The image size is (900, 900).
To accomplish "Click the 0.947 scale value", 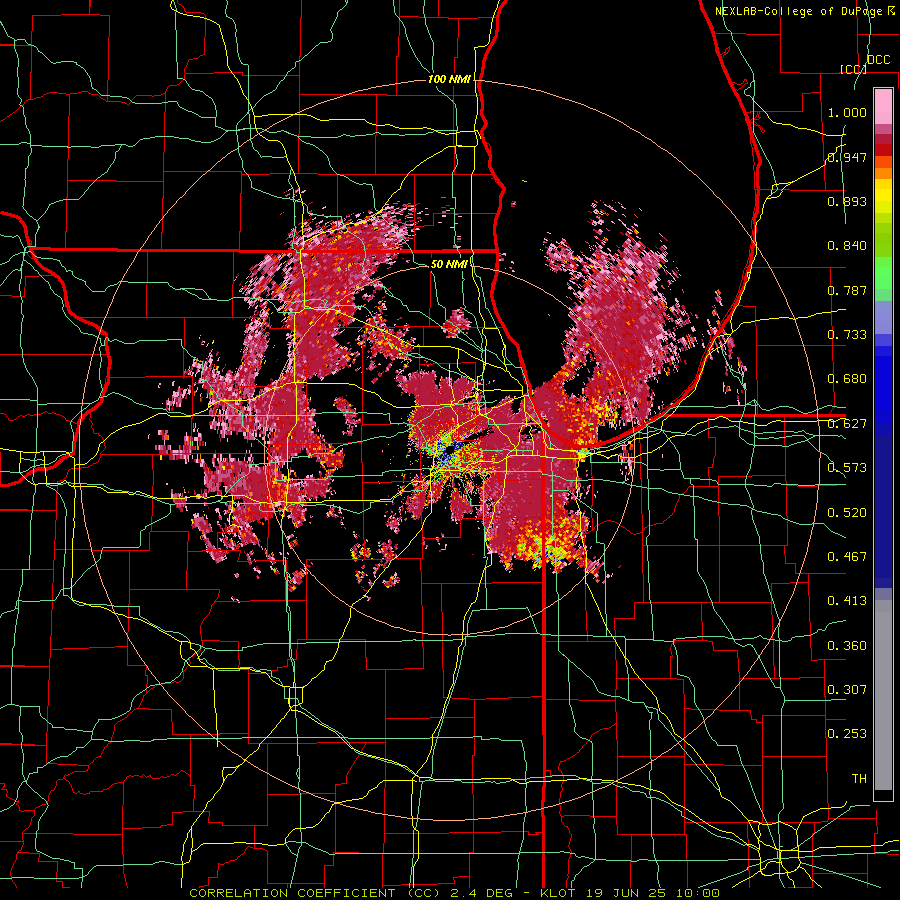I will pos(847,157).
